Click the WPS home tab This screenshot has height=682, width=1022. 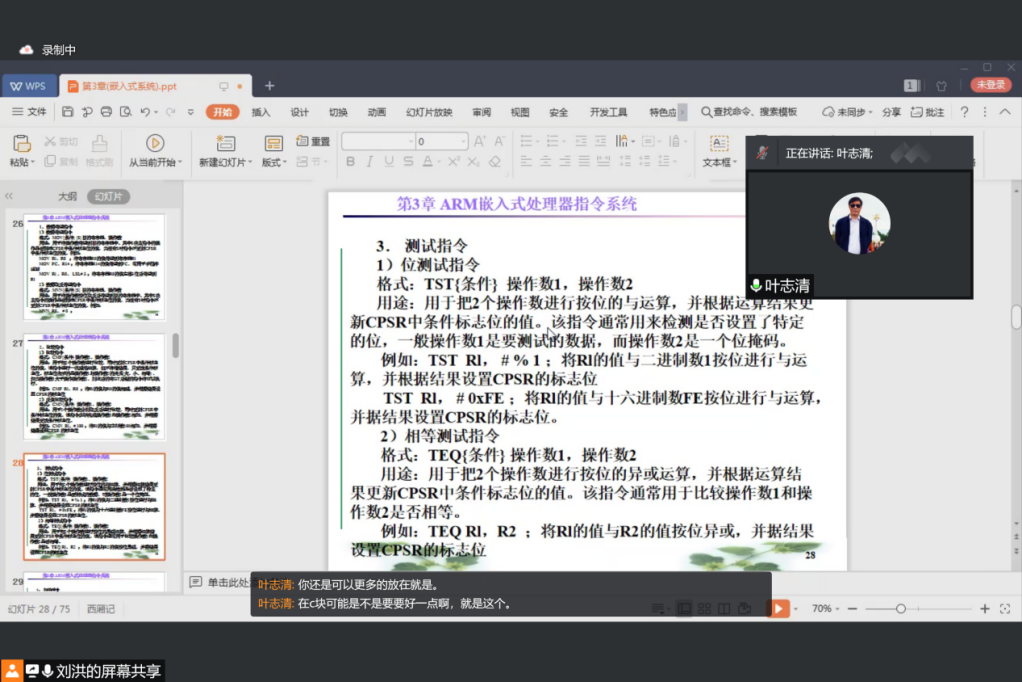29,86
